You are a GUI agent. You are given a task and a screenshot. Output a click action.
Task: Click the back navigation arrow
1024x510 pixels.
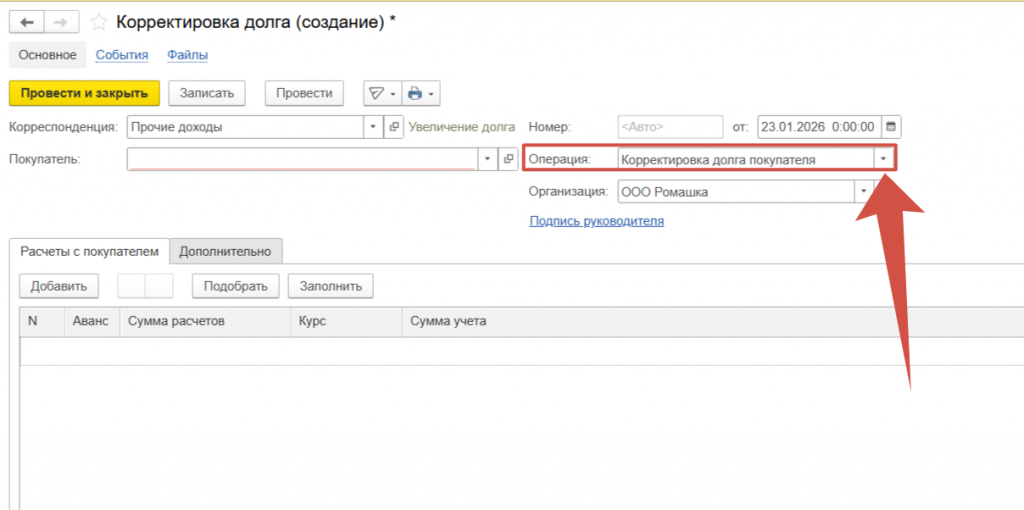[27, 22]
